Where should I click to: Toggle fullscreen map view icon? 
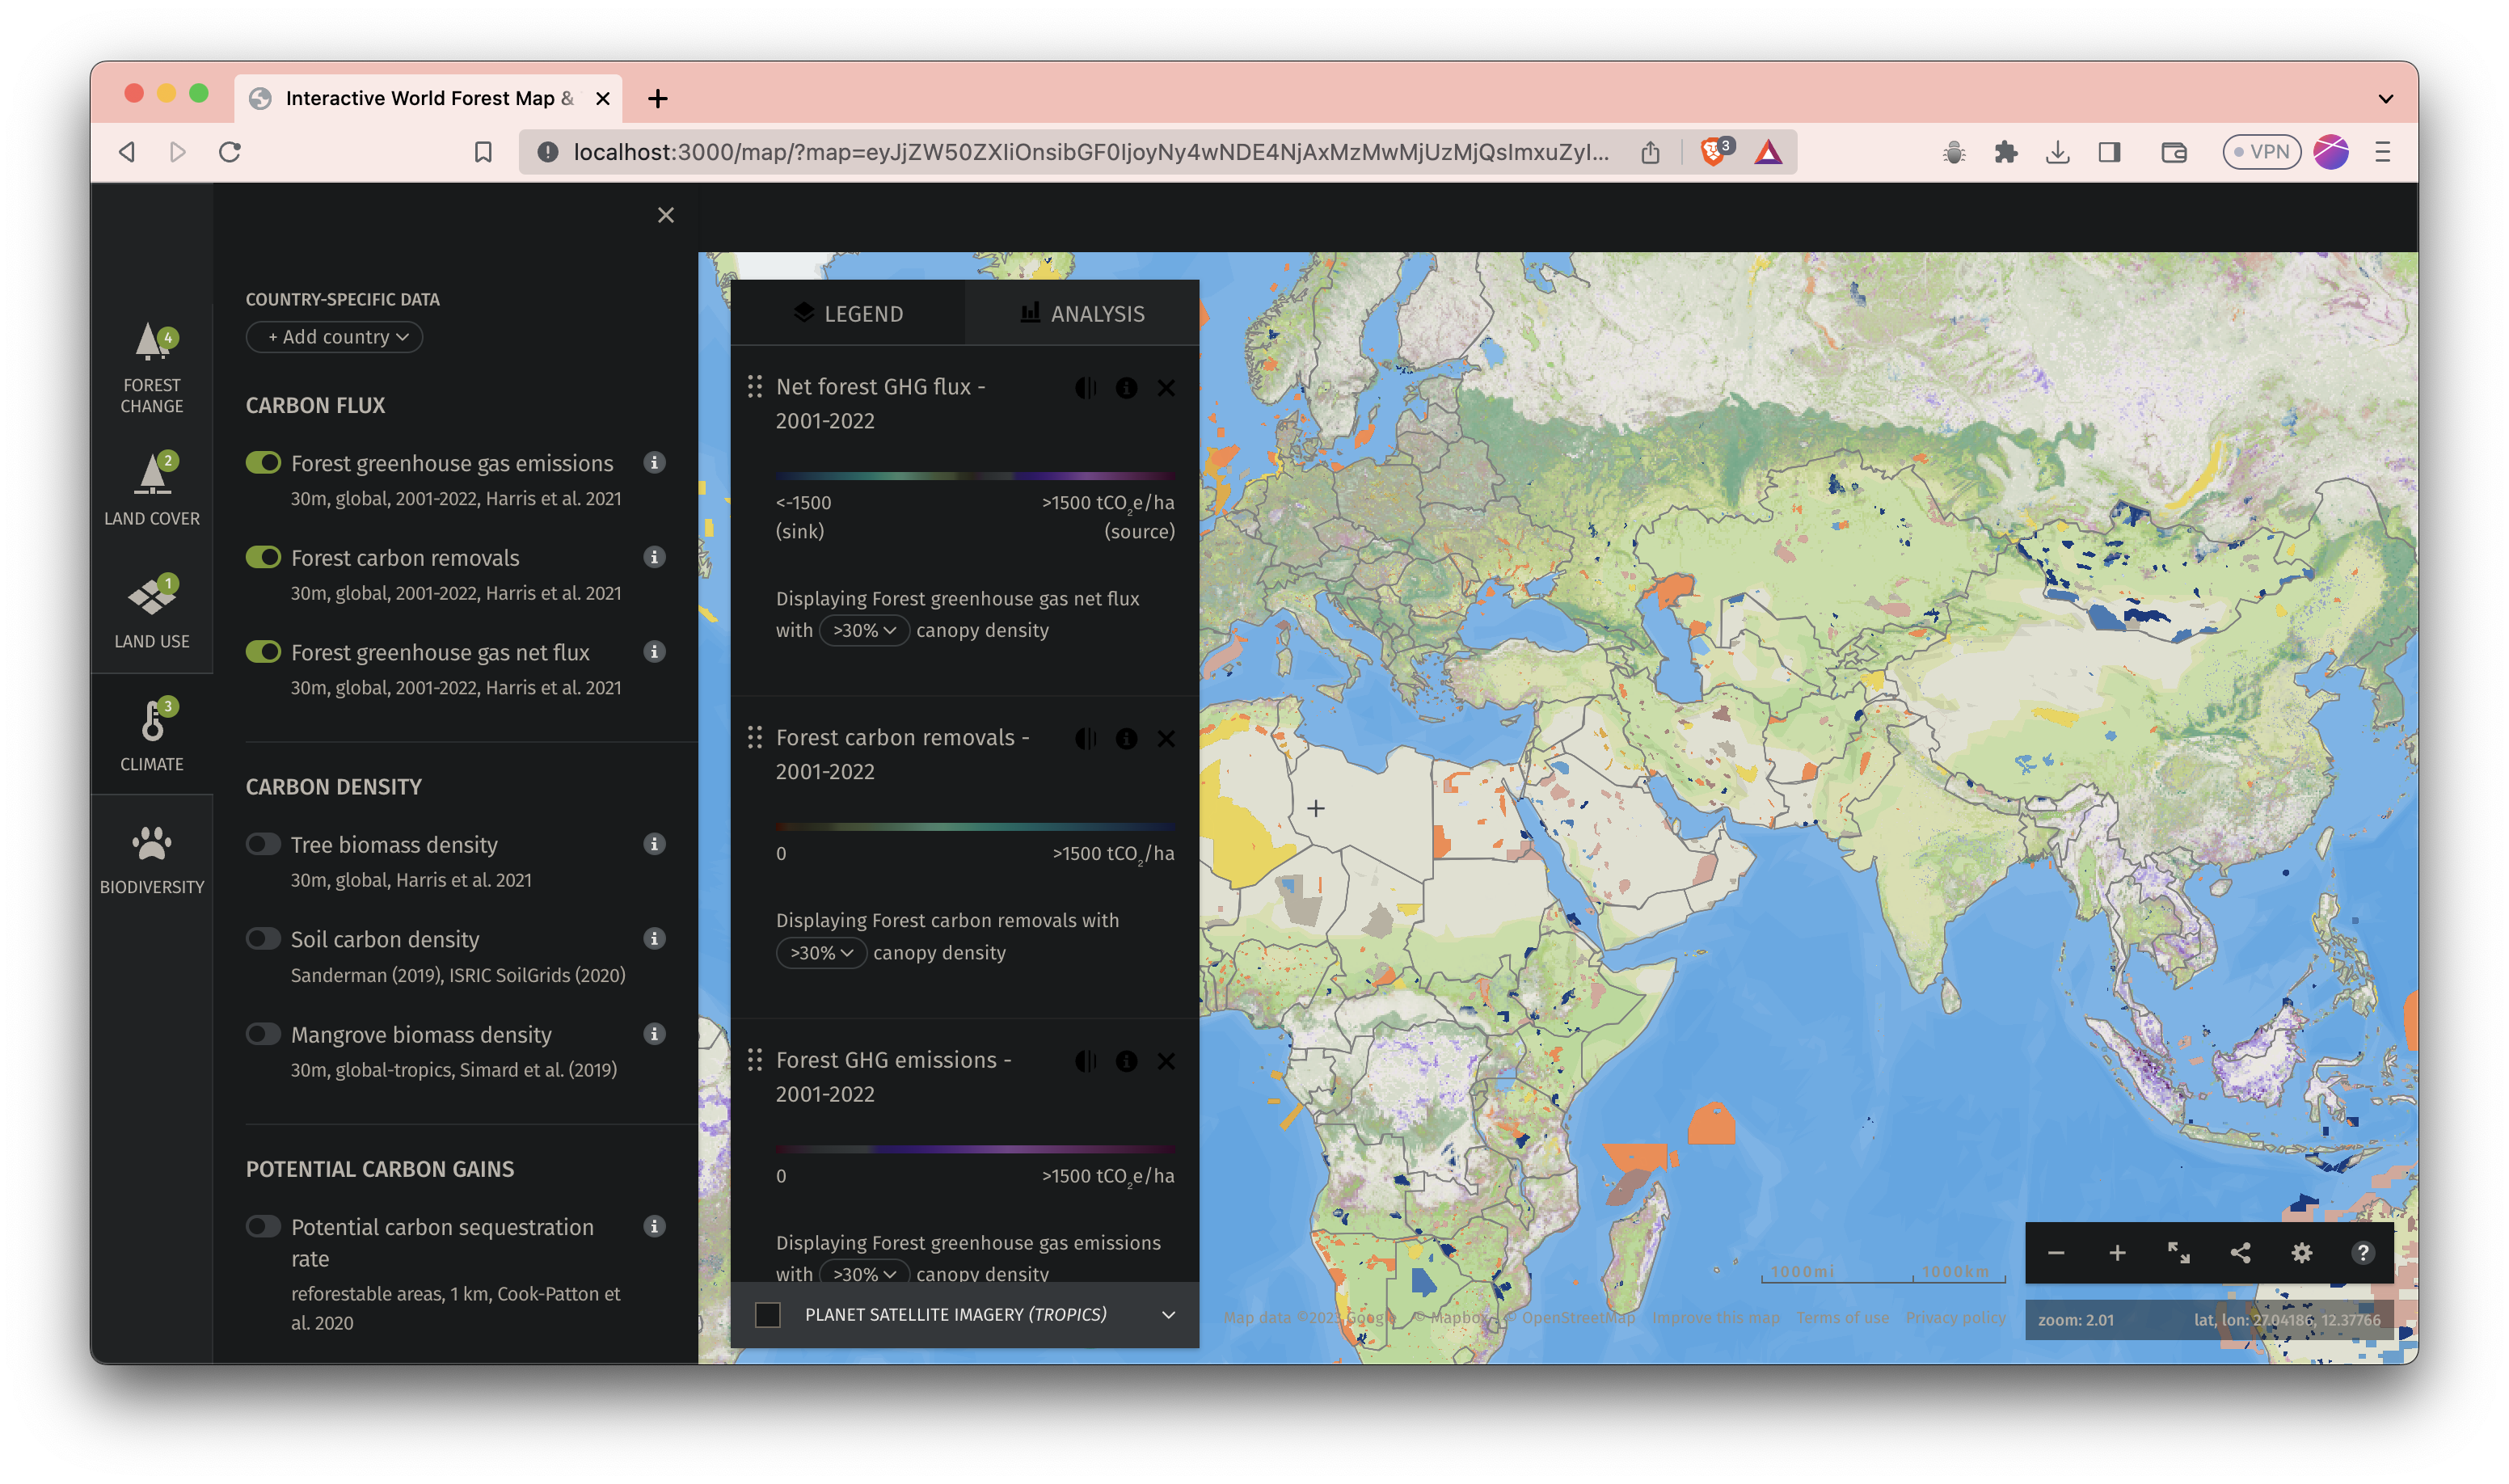click(x=2178, y=1253)
